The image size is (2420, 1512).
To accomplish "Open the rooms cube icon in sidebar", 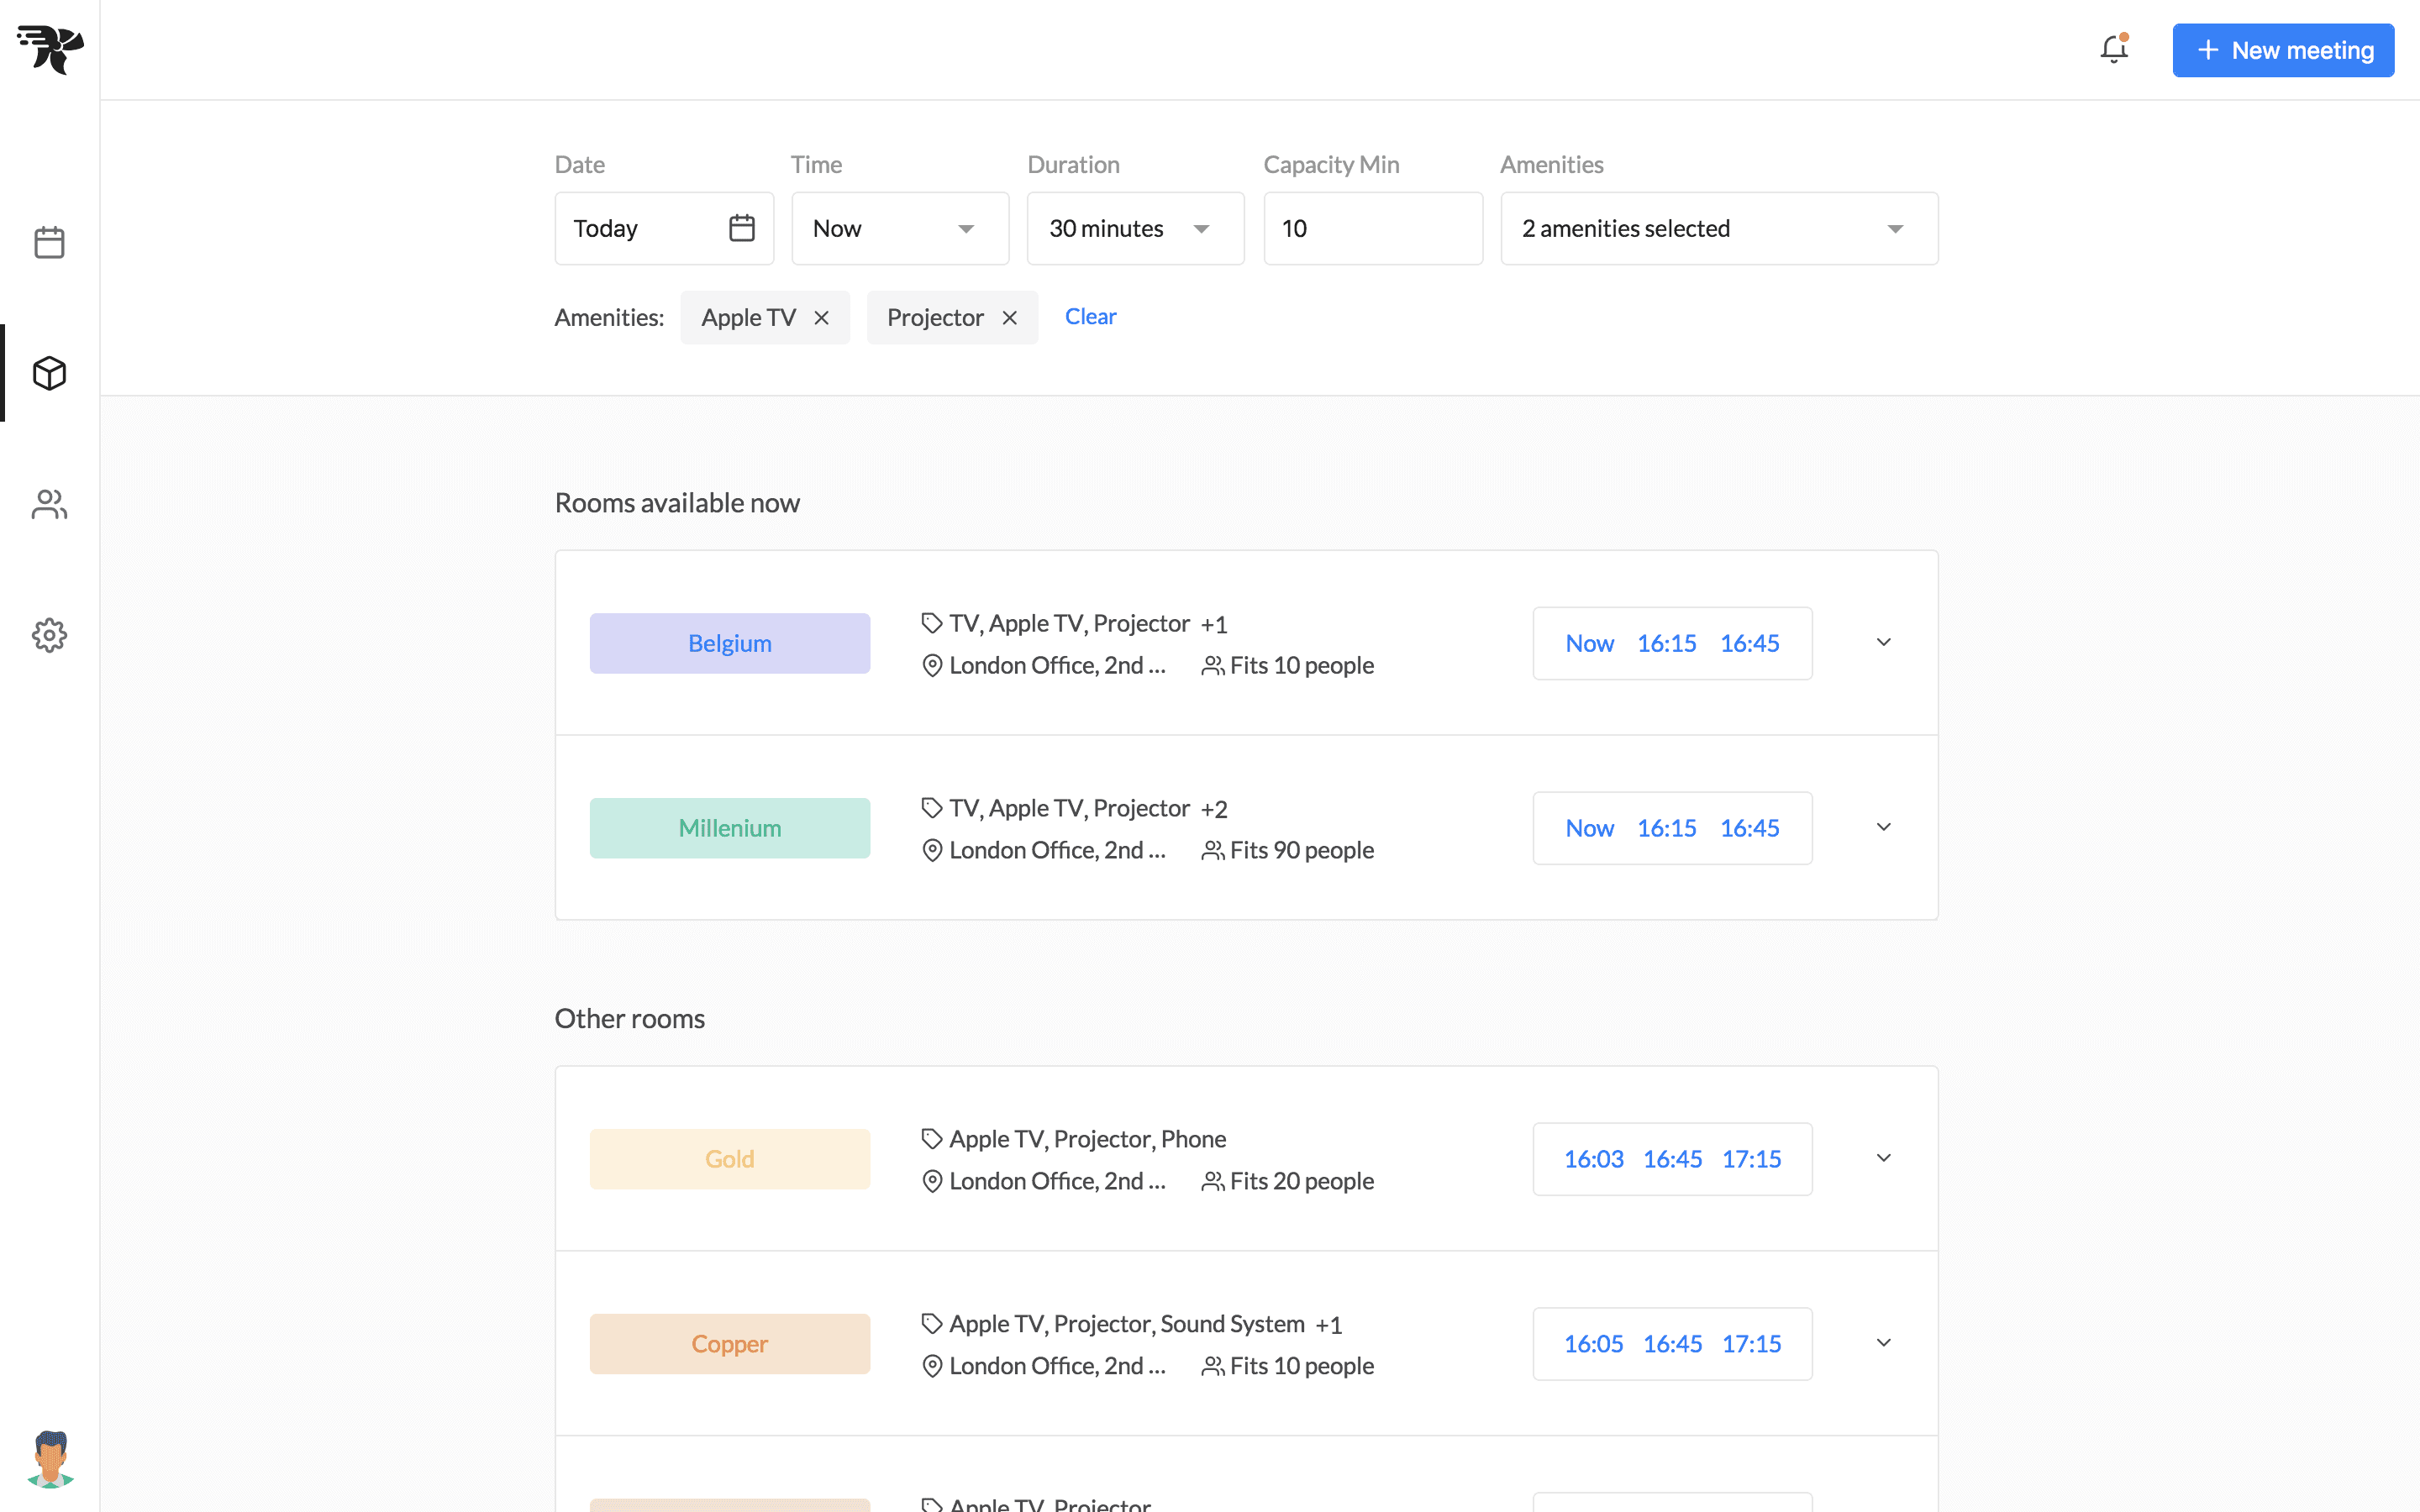I will [x=49, y=373].
